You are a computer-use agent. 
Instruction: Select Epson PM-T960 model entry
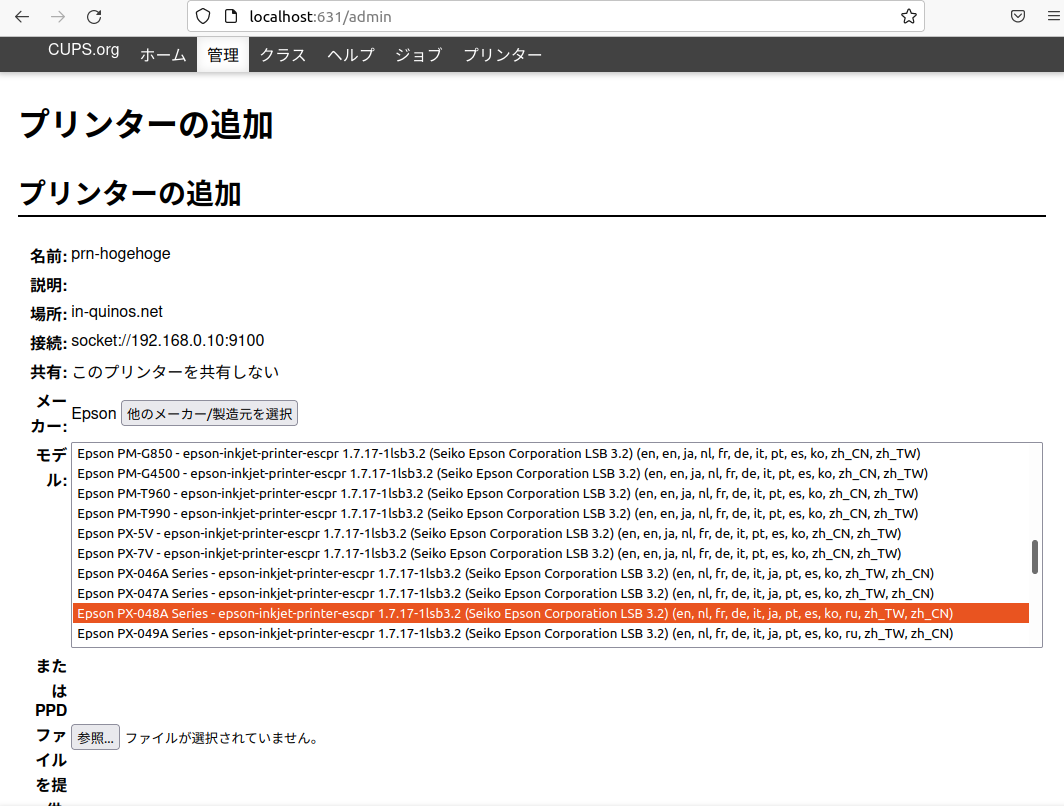[x=551, y=493]
